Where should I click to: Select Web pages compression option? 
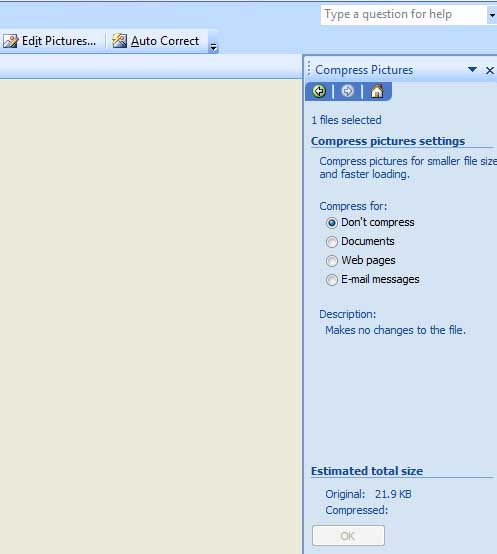[x=332, y=261]
